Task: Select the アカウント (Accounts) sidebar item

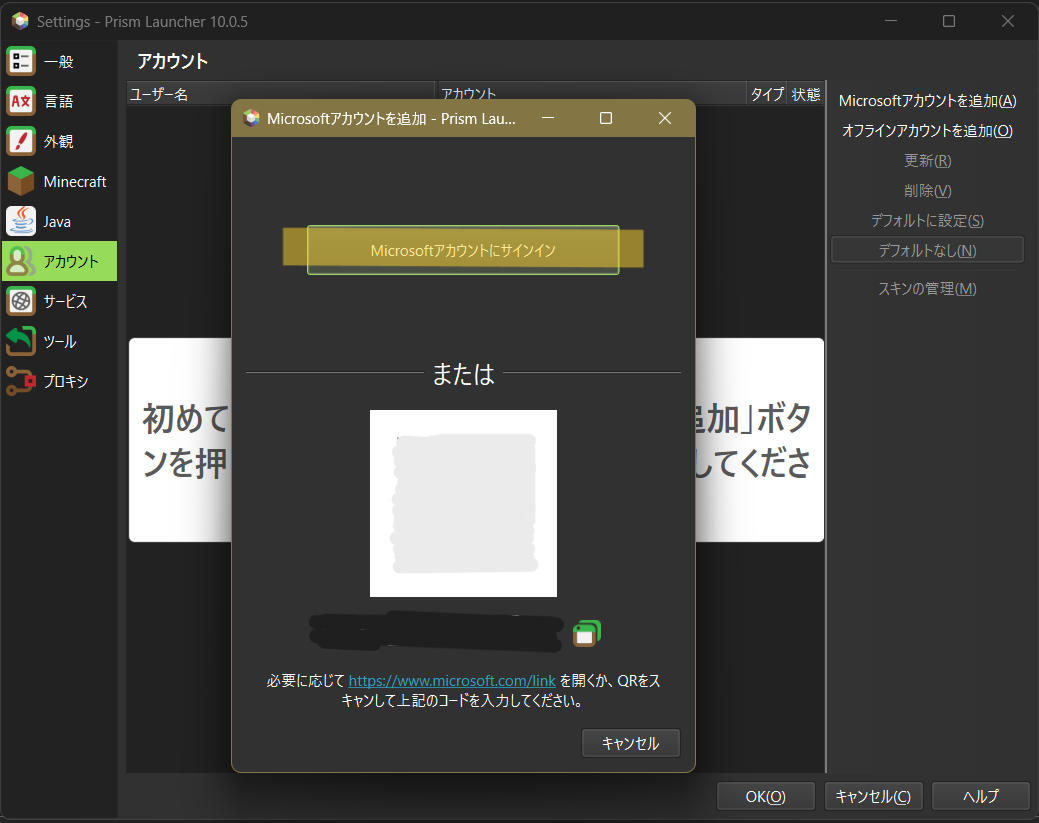Action: pyautogui.click(x=60, y=262)
